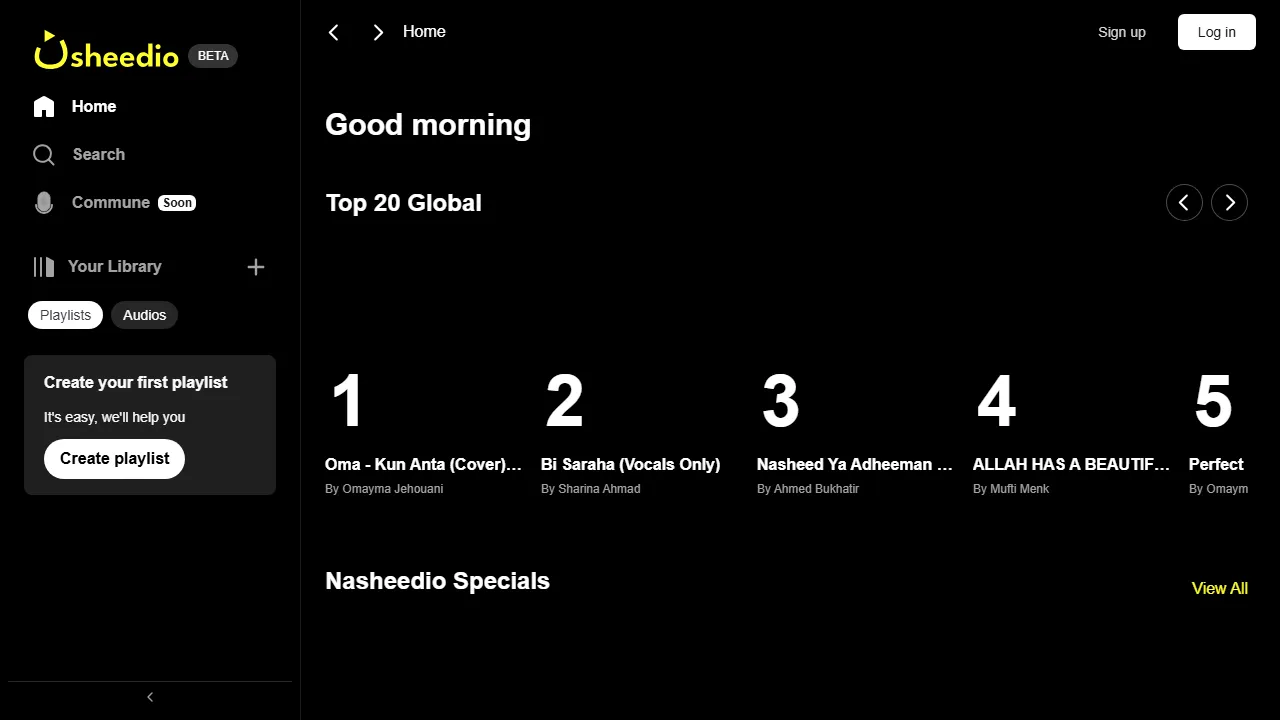Screen dimensions: 1280x720
Task: Click the Log in button
Action: 1216,32
